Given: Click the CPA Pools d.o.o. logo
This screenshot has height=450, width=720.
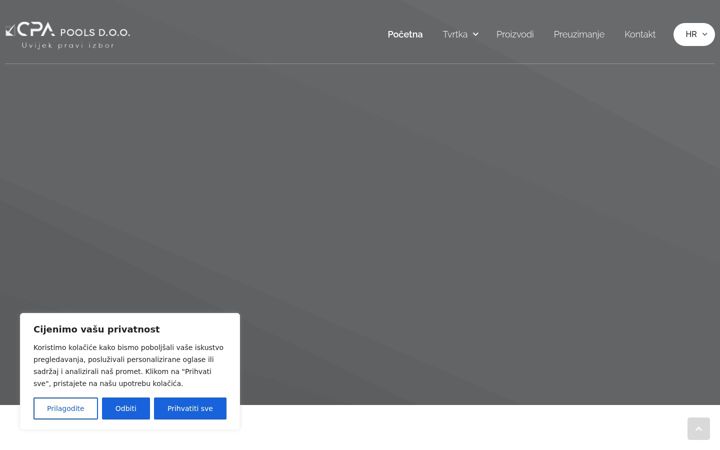Looking at the screenshot, I should pos(68,35).
